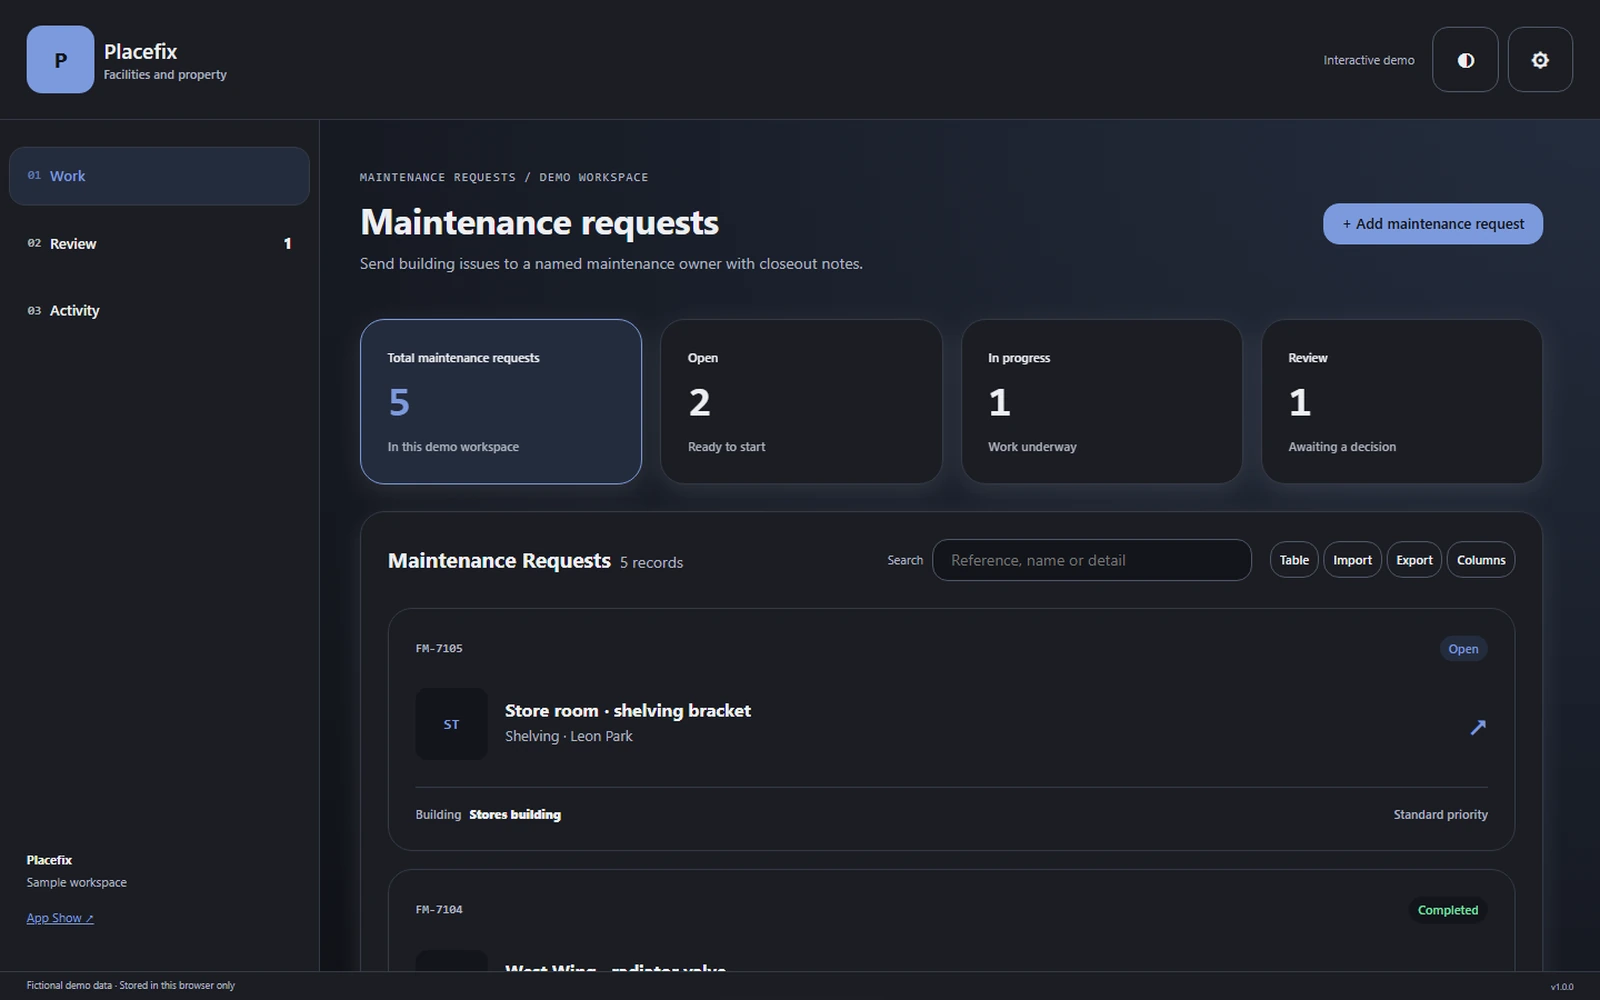Click the ST avatar tile
Viewport: 1600px width, 1000px height.
[x=451, y=724]
